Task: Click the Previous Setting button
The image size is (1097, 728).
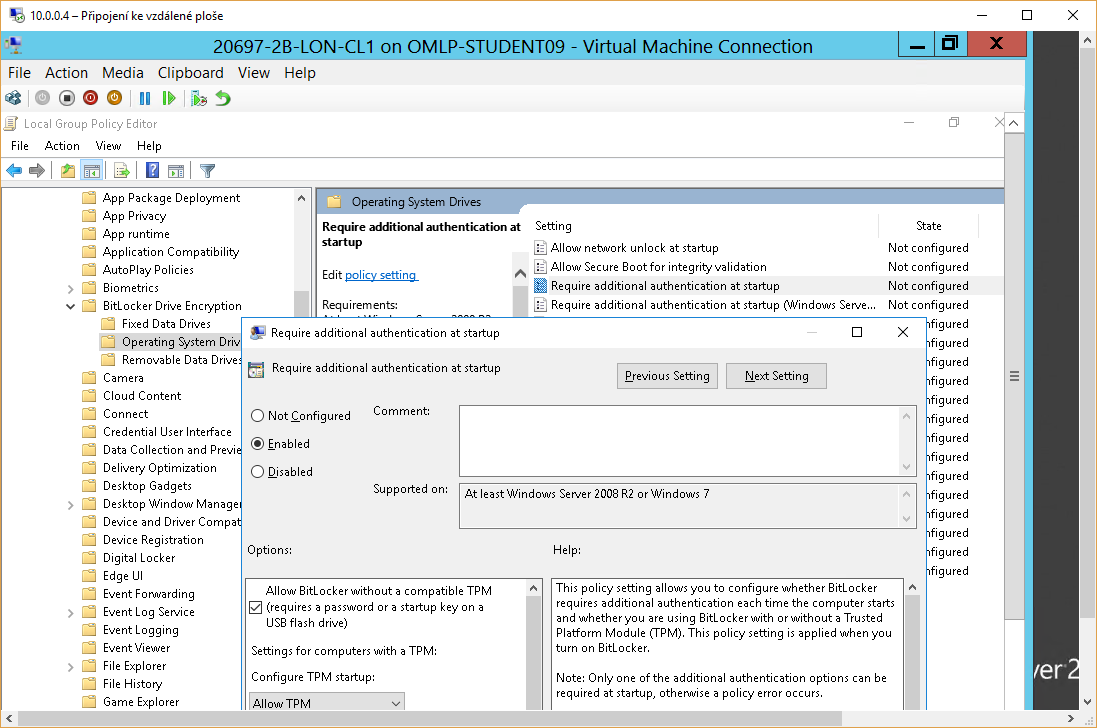Action: point(667,376)
